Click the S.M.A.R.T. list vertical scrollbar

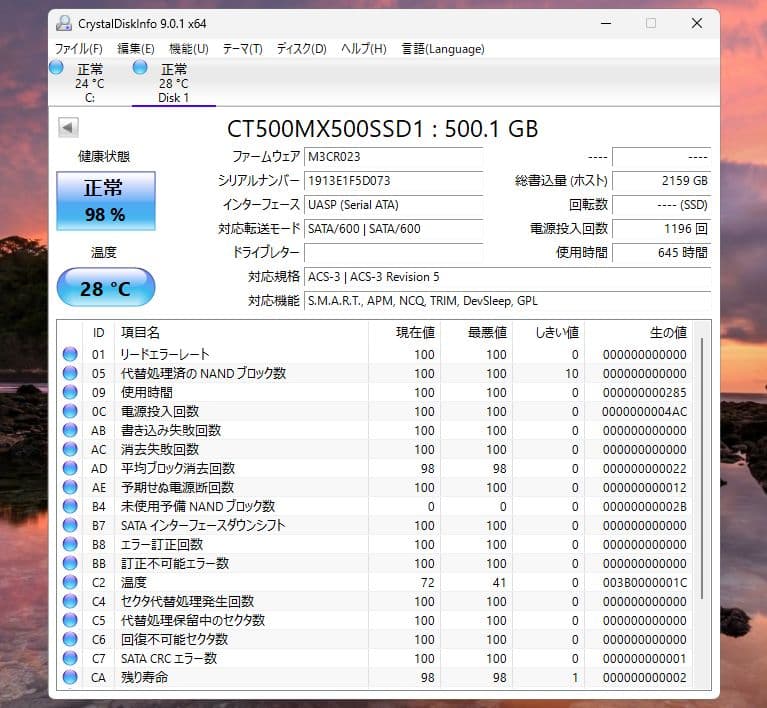702,467
